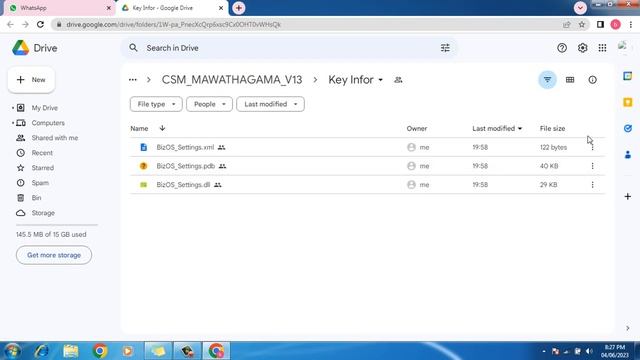
Task: Open more actions for BizOS_Settings.pdb
Action: [592, 166]
